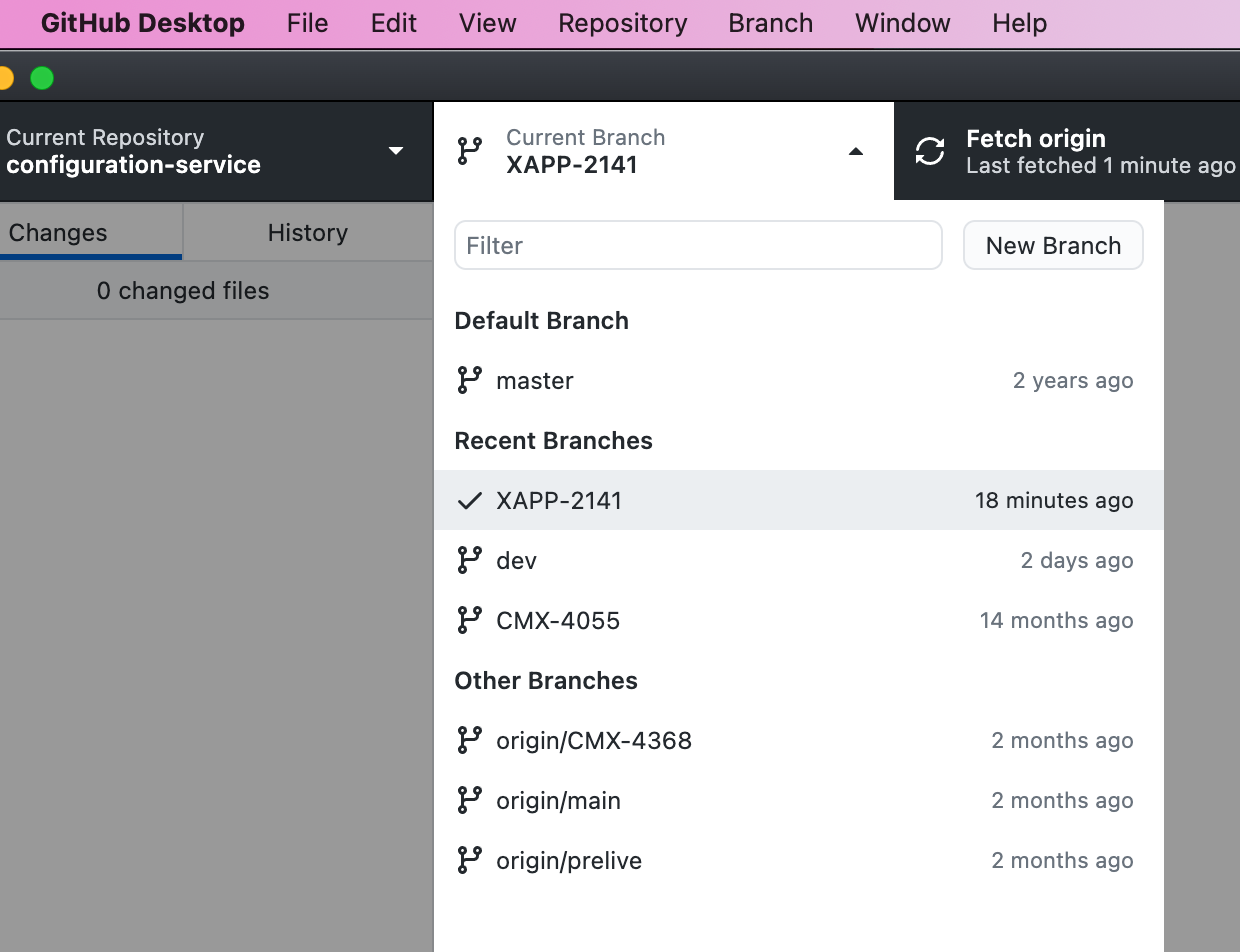This screenshot has width=1240, height=952.
Task: Open the File menu
Action: [x=307, y=23]
